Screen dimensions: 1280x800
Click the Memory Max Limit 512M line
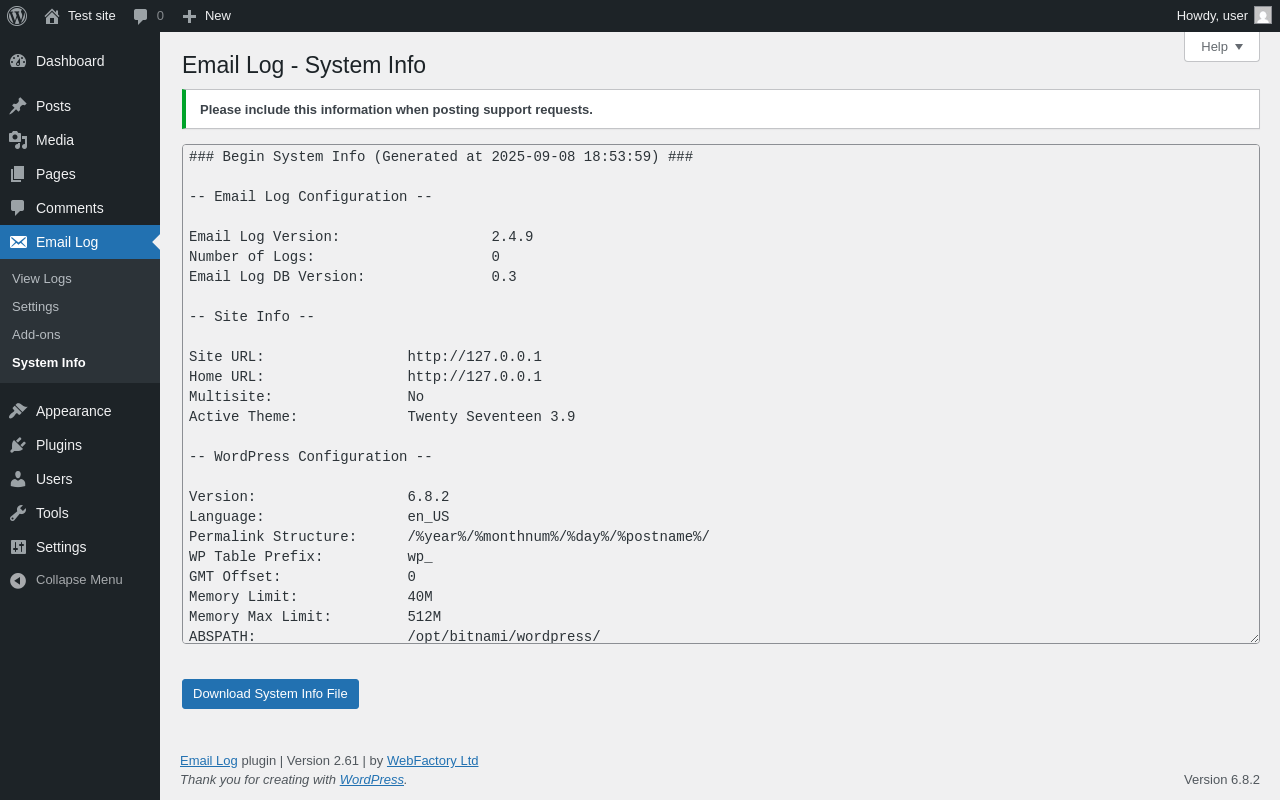click(315, 617)
